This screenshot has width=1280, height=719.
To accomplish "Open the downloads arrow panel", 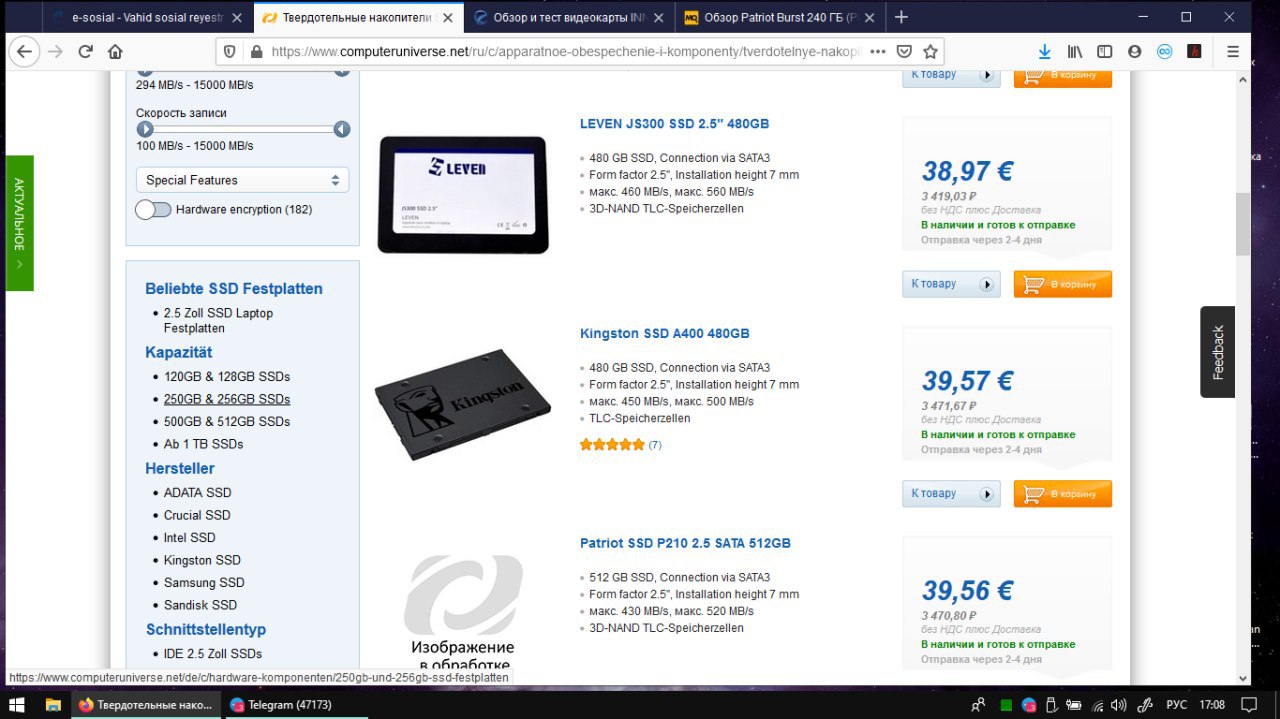I will tap(1045, 52).
